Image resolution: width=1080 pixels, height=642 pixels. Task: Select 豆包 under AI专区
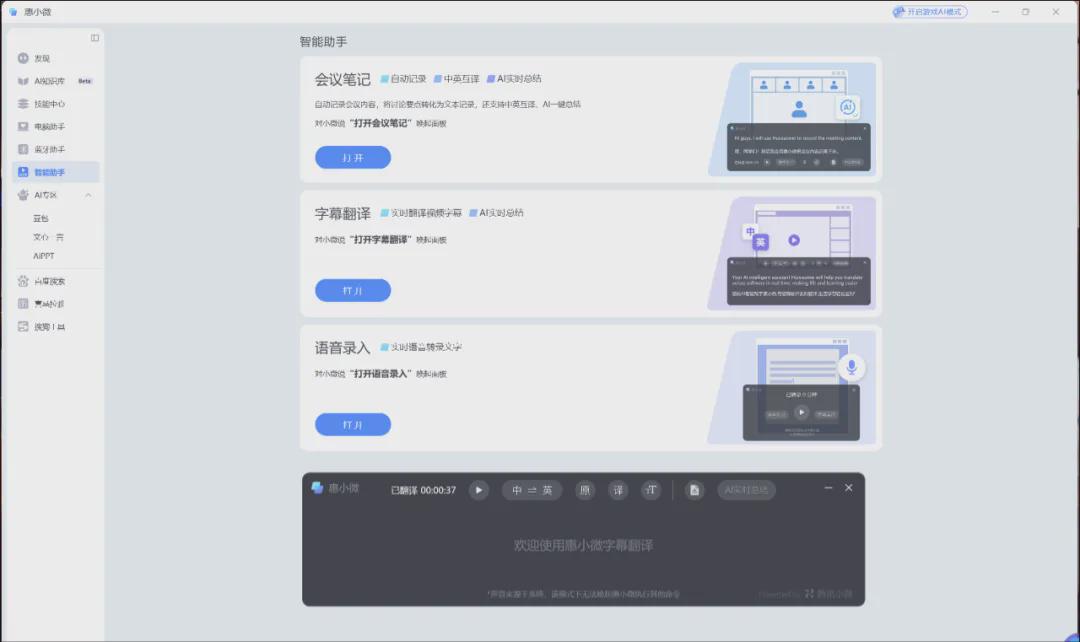point(41,218)
